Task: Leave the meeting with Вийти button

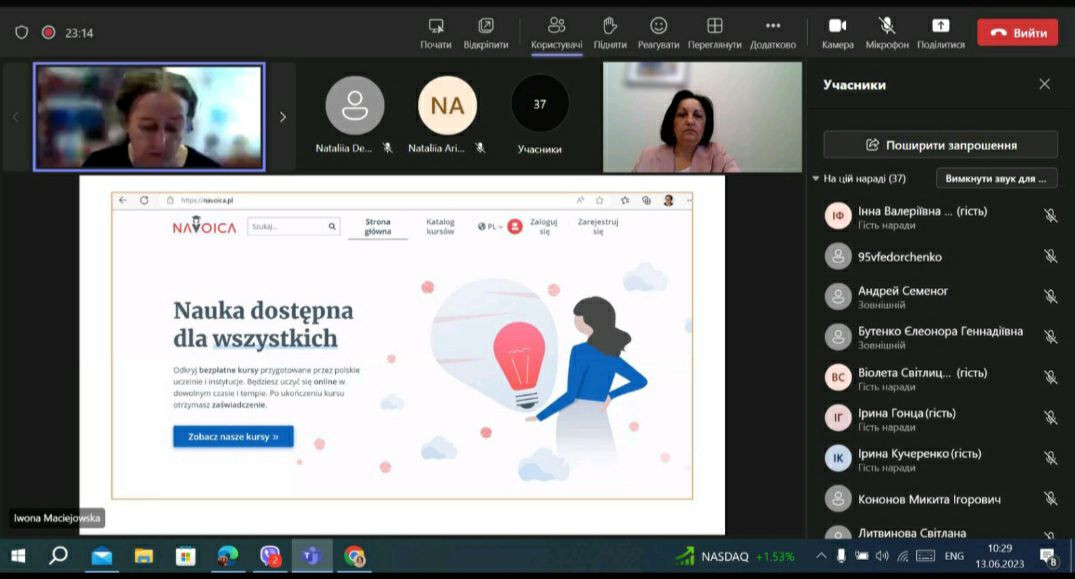Action: point(1017,32)
